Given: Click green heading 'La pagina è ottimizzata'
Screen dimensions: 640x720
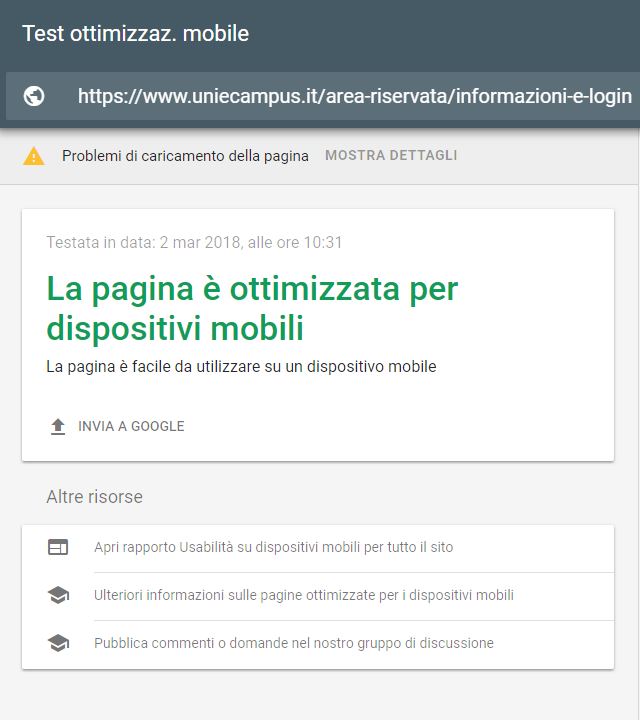Looking at the screenshot, I should tap(251, 308).
